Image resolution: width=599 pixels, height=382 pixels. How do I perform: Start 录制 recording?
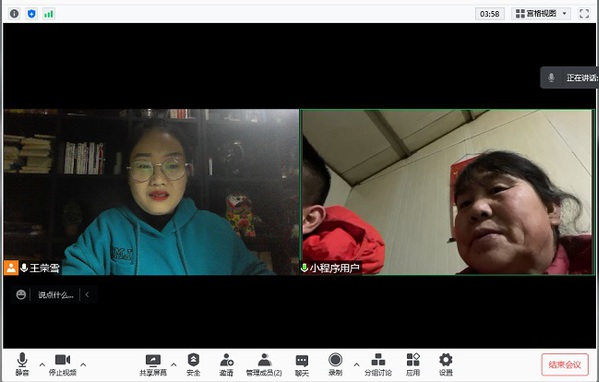335,364
